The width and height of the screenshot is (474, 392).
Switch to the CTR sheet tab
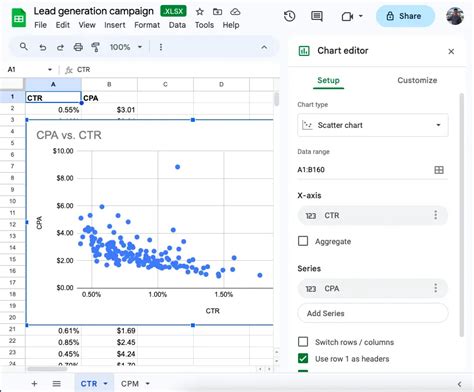[x=89, y=384]
